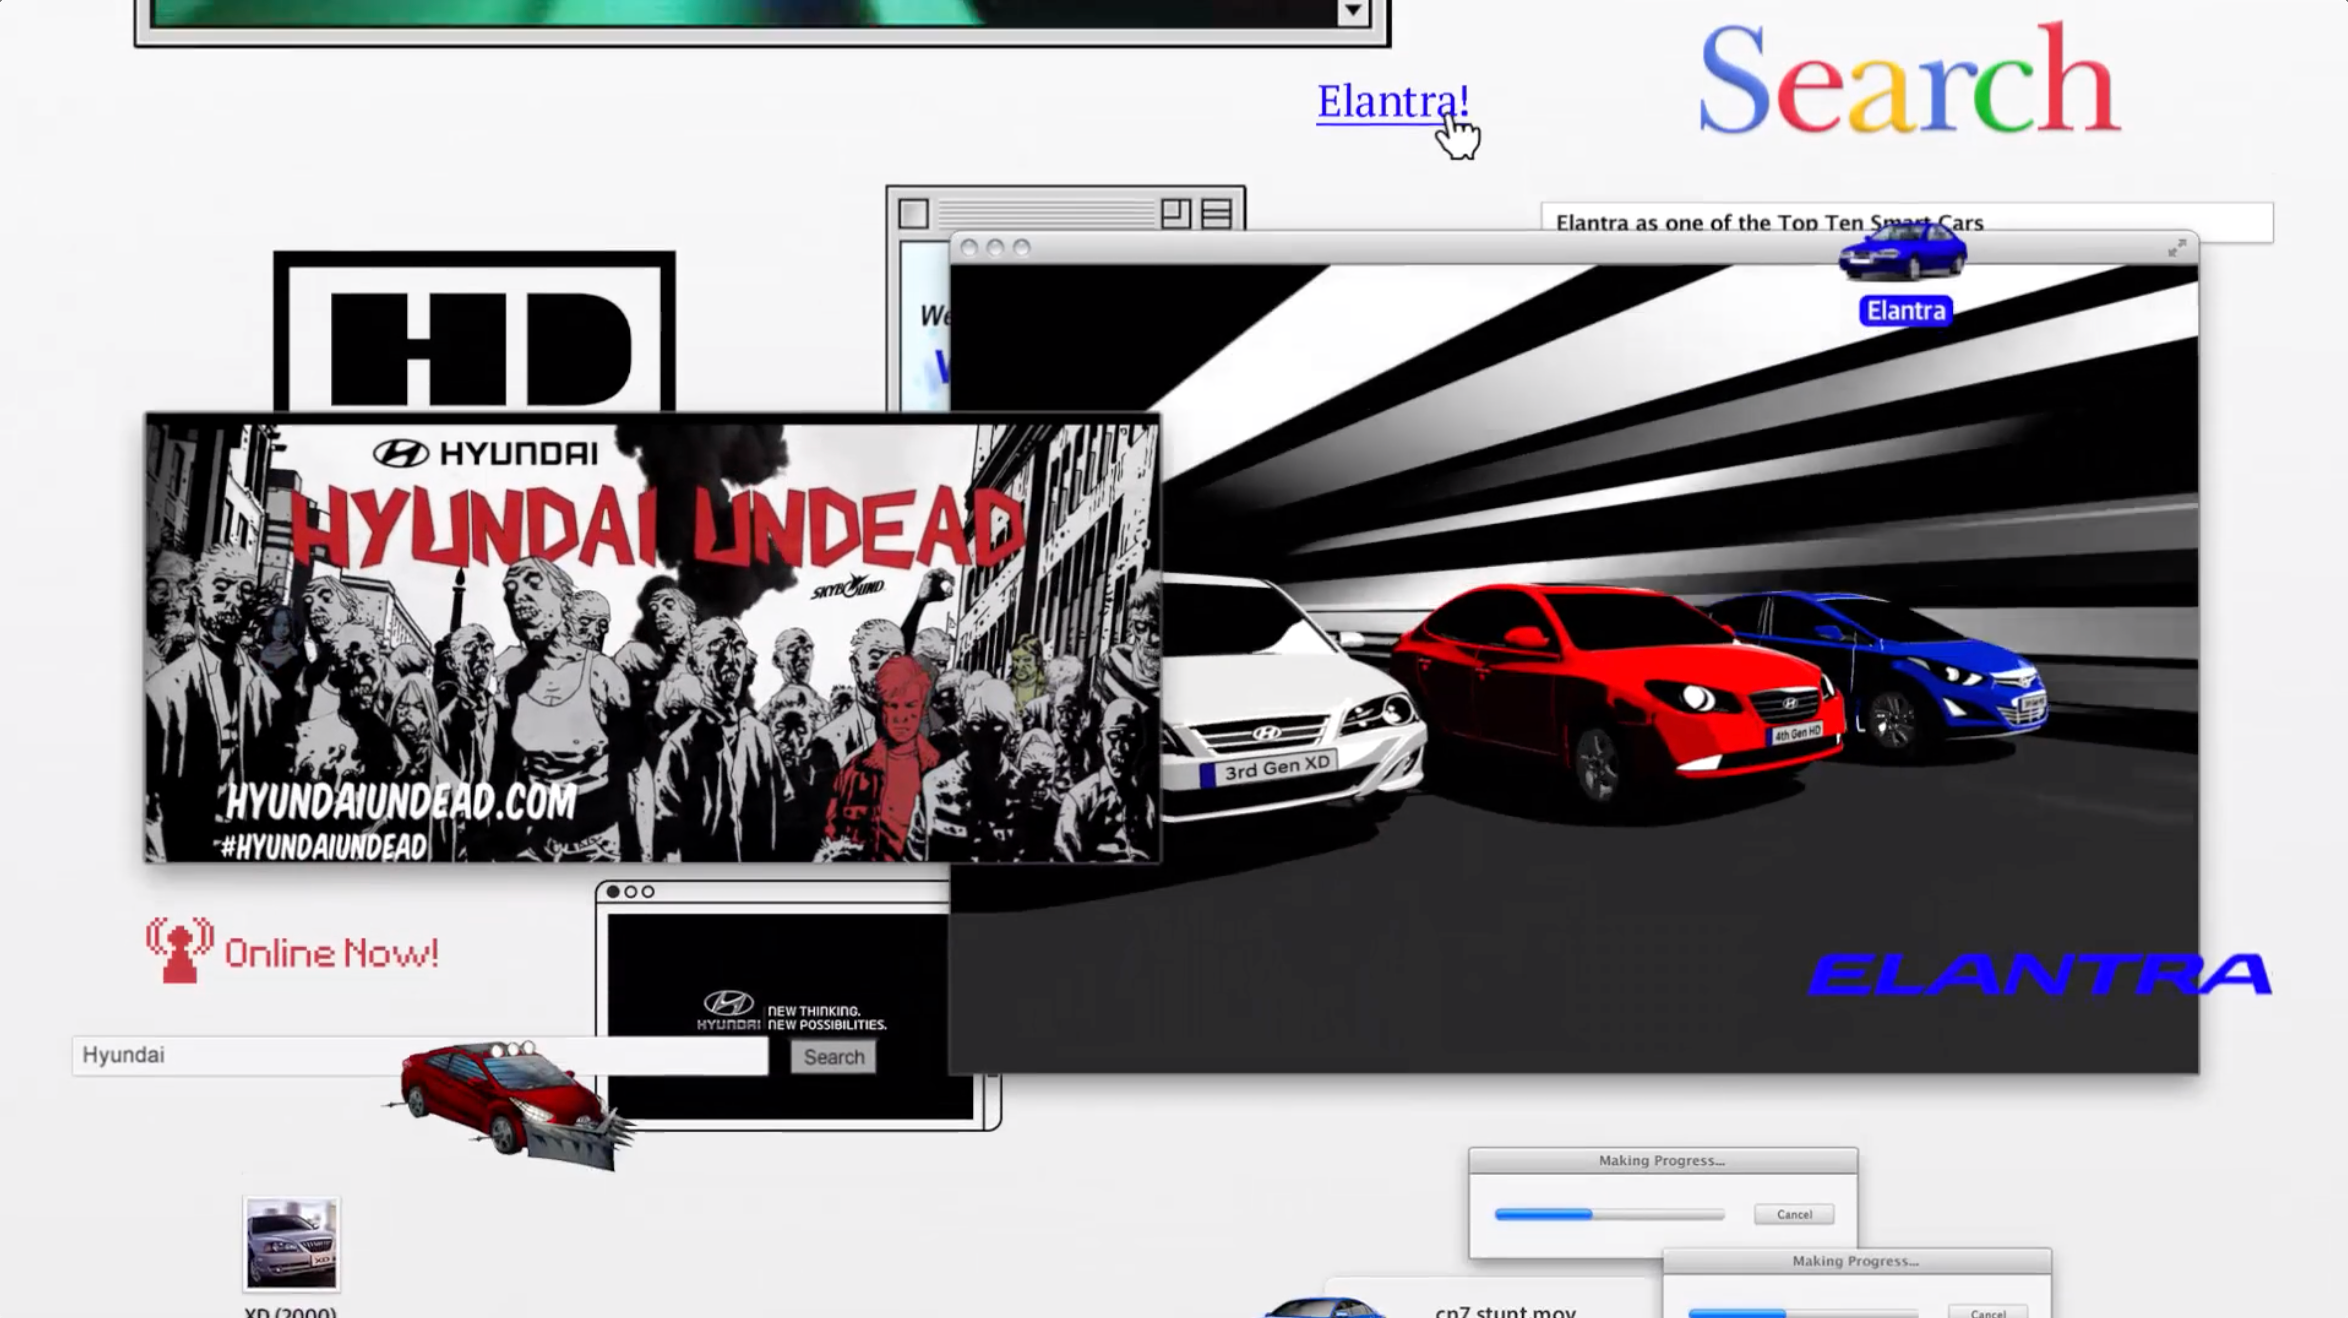Click the blue ELANTRA wordmark
Viewport: 2348px width, 1318px height.
[x=2040, y=974]
